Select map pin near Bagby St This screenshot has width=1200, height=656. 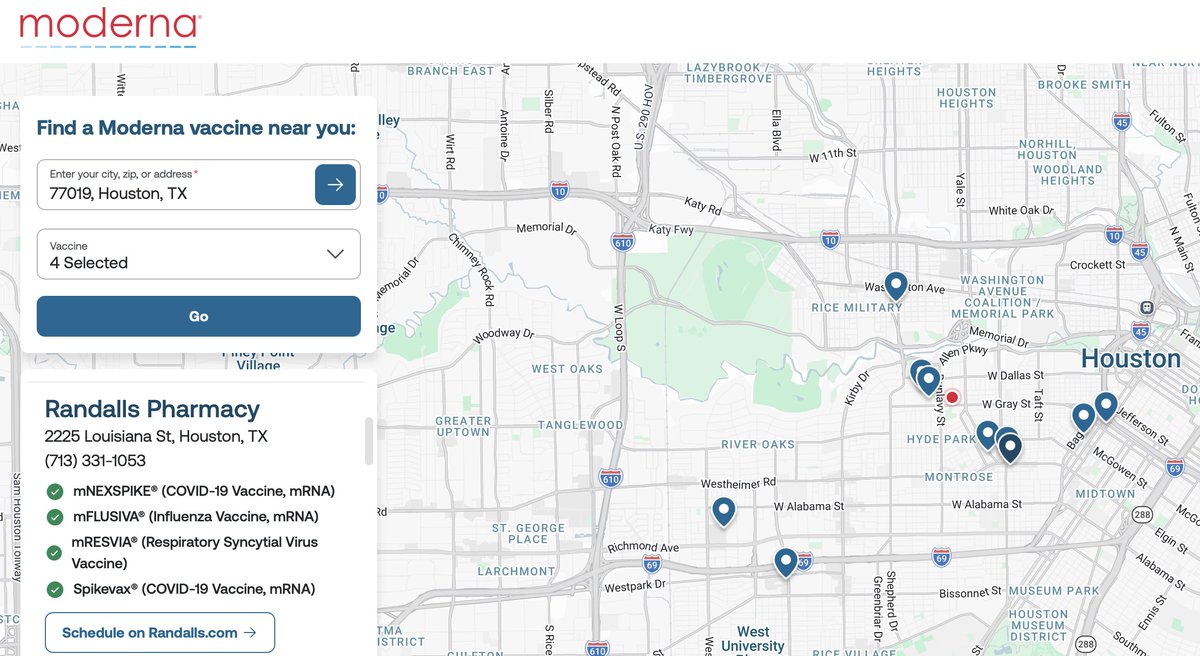click(1083, 417)
